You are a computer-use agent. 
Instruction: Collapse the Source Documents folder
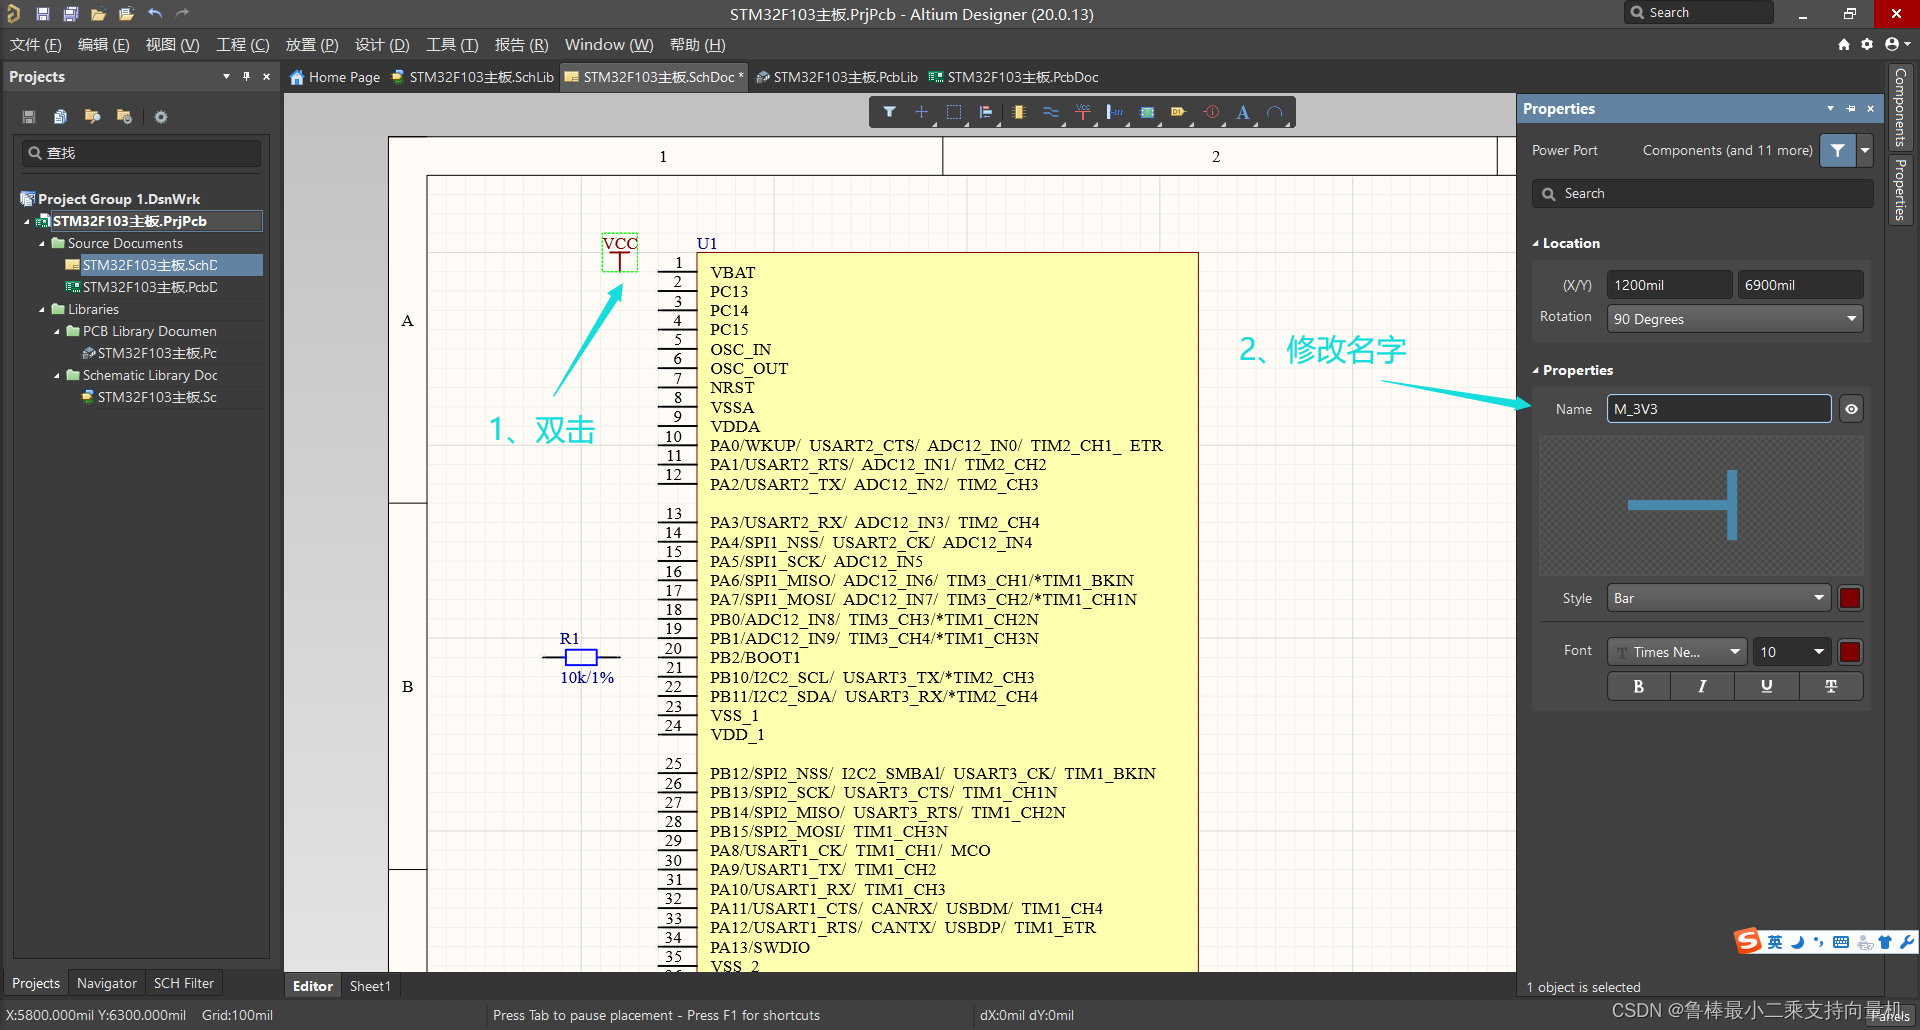click(42, 243)
